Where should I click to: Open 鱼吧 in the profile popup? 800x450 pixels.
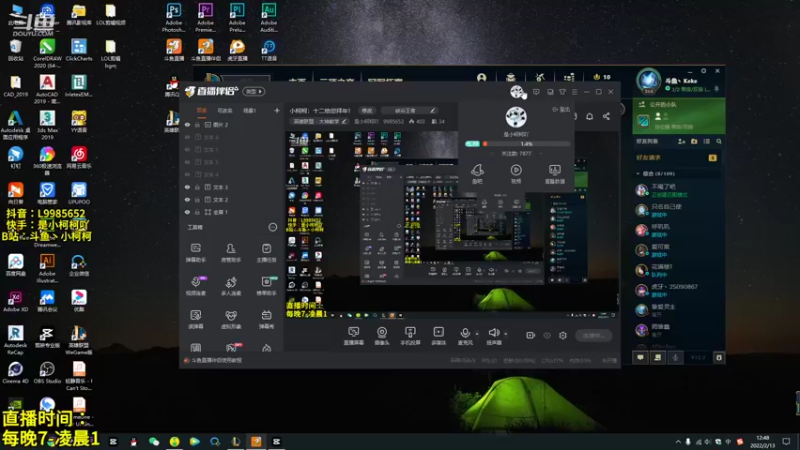[477, 173]
